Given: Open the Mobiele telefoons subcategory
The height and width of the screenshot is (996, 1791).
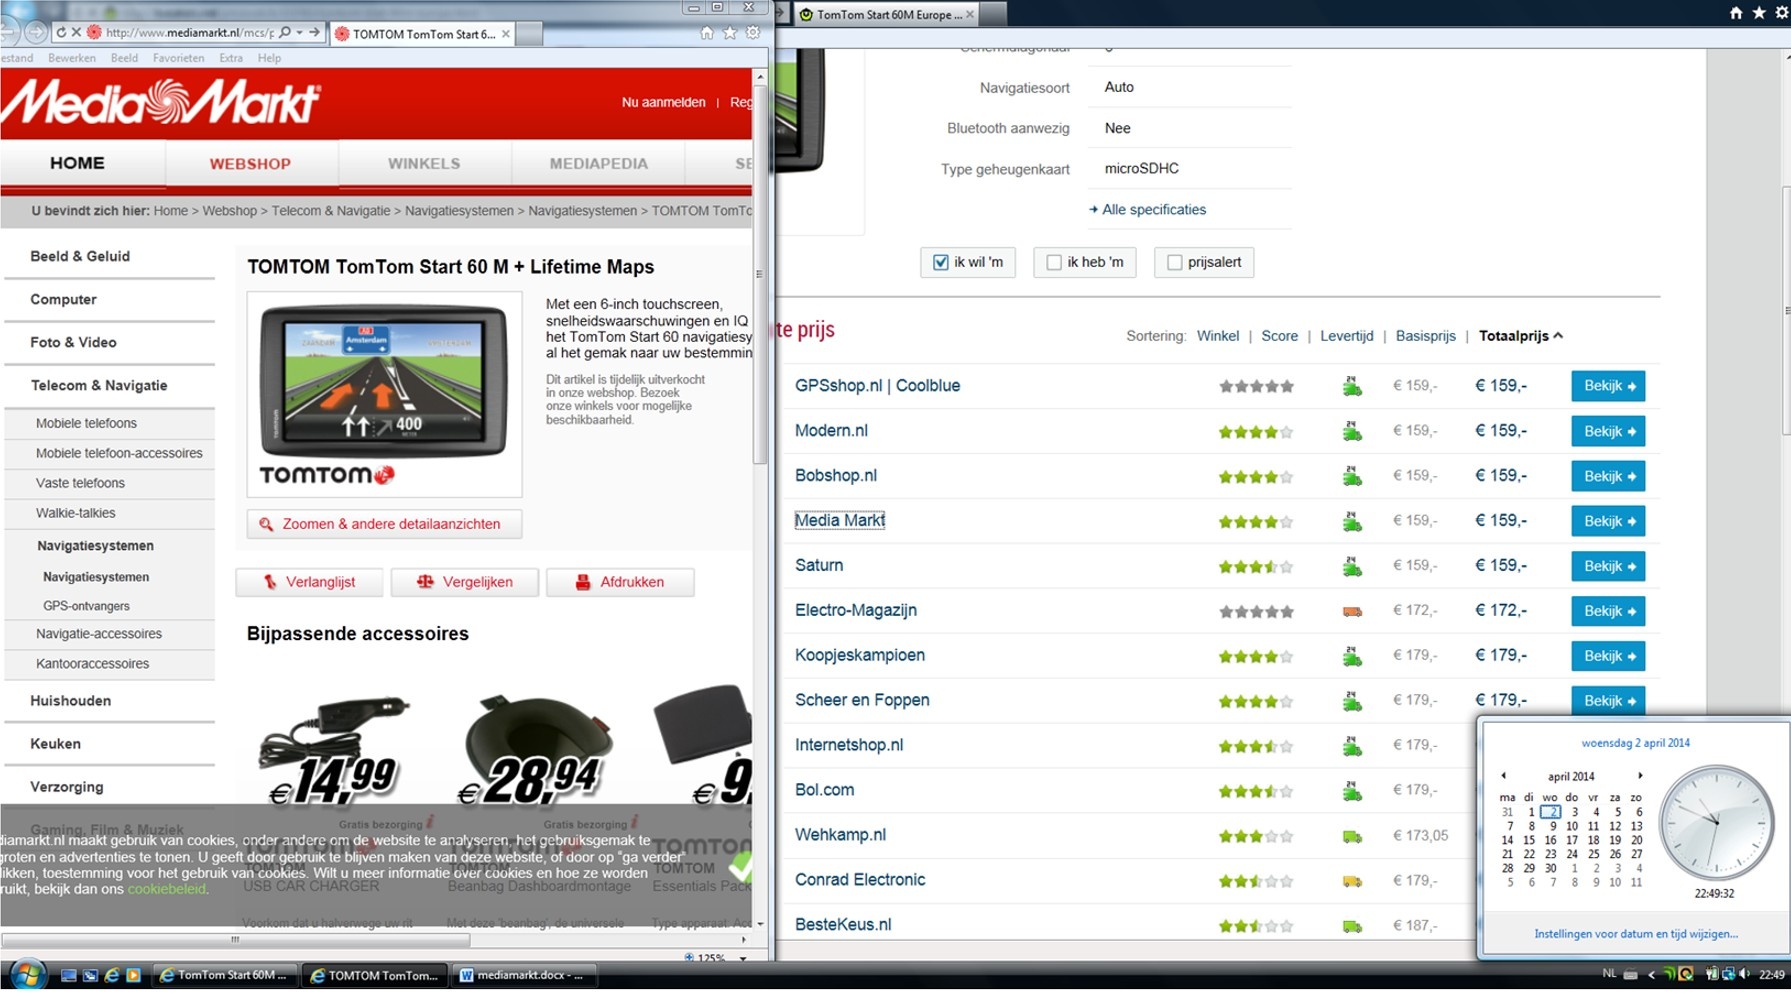Looking at the screenshot, I should click(x=86, y=423).
